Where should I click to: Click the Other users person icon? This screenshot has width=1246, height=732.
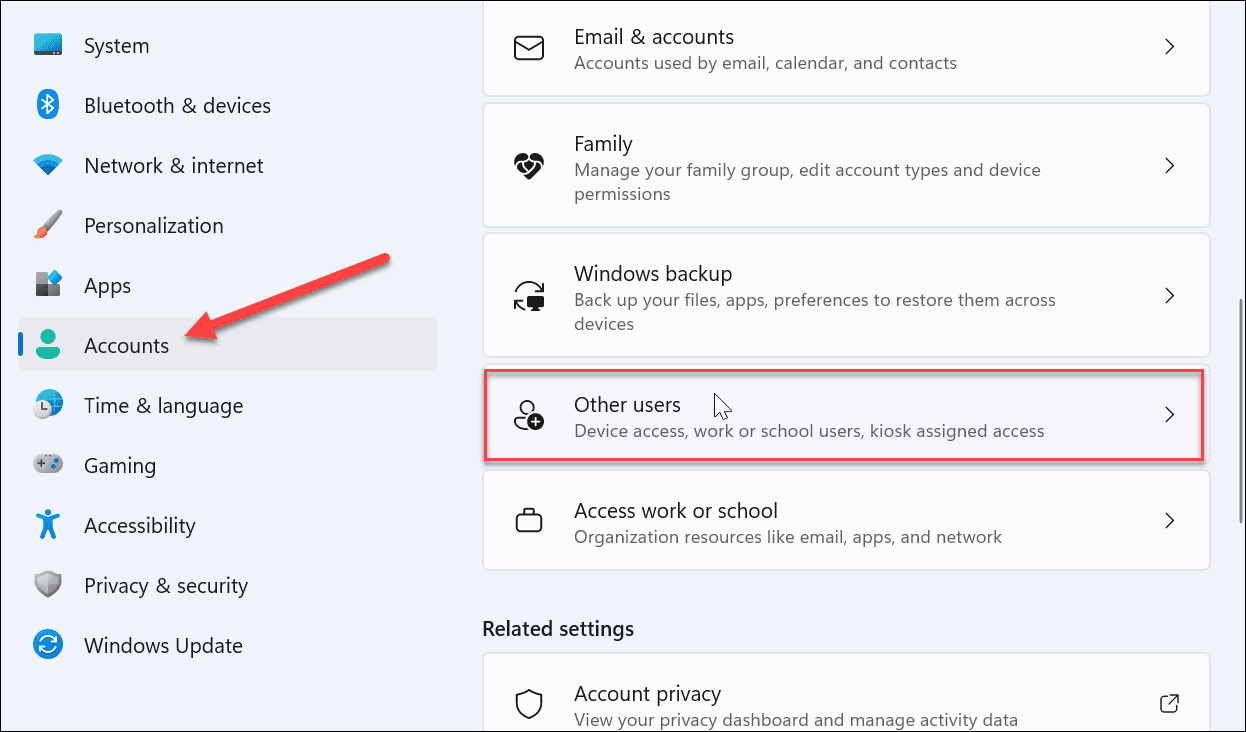[529, 415]
